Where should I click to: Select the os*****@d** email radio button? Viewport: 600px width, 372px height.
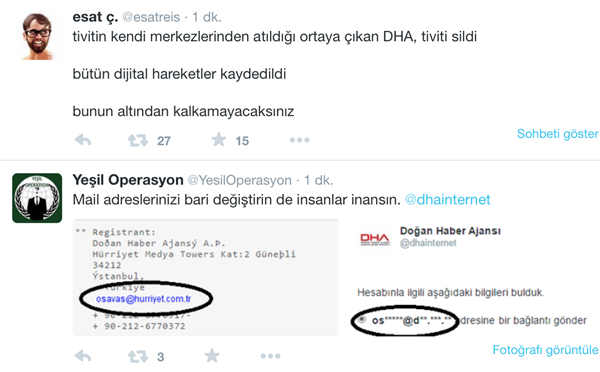(x=362, y=319)
